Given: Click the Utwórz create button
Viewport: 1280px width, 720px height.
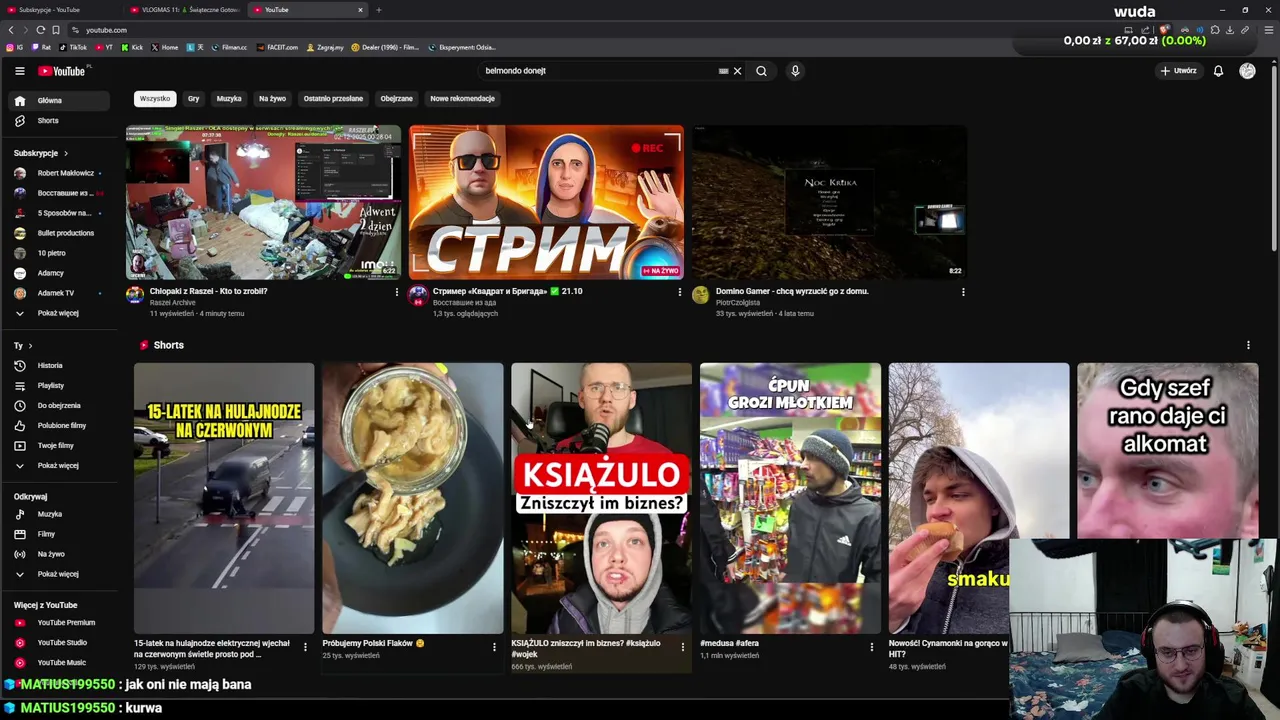Looking at the screenshot, I should [x=1178, y=71].
